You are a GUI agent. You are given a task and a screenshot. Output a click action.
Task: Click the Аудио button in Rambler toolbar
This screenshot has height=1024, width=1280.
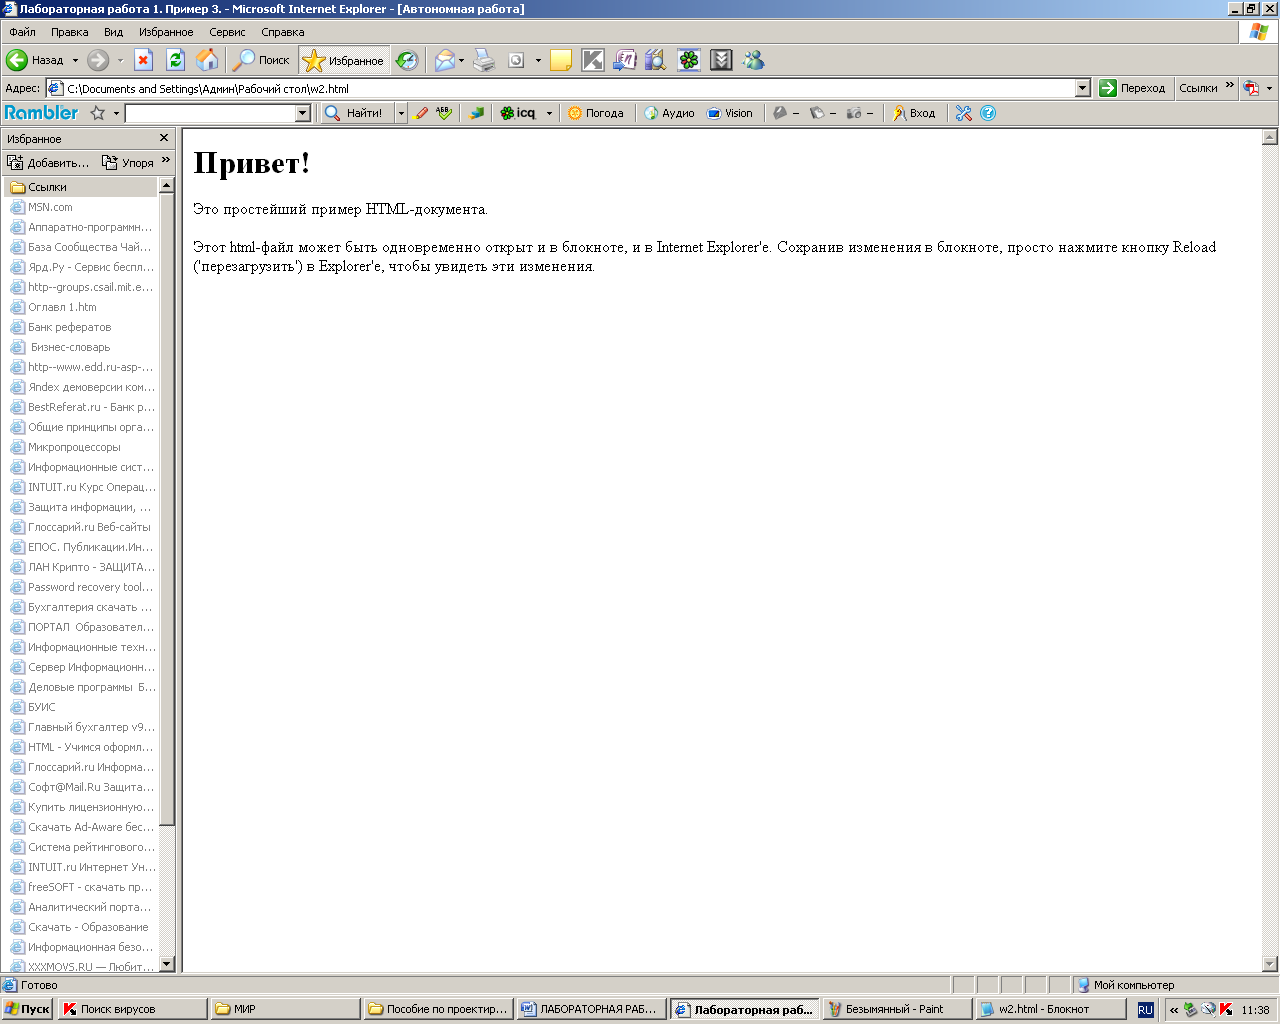(669, 113)
